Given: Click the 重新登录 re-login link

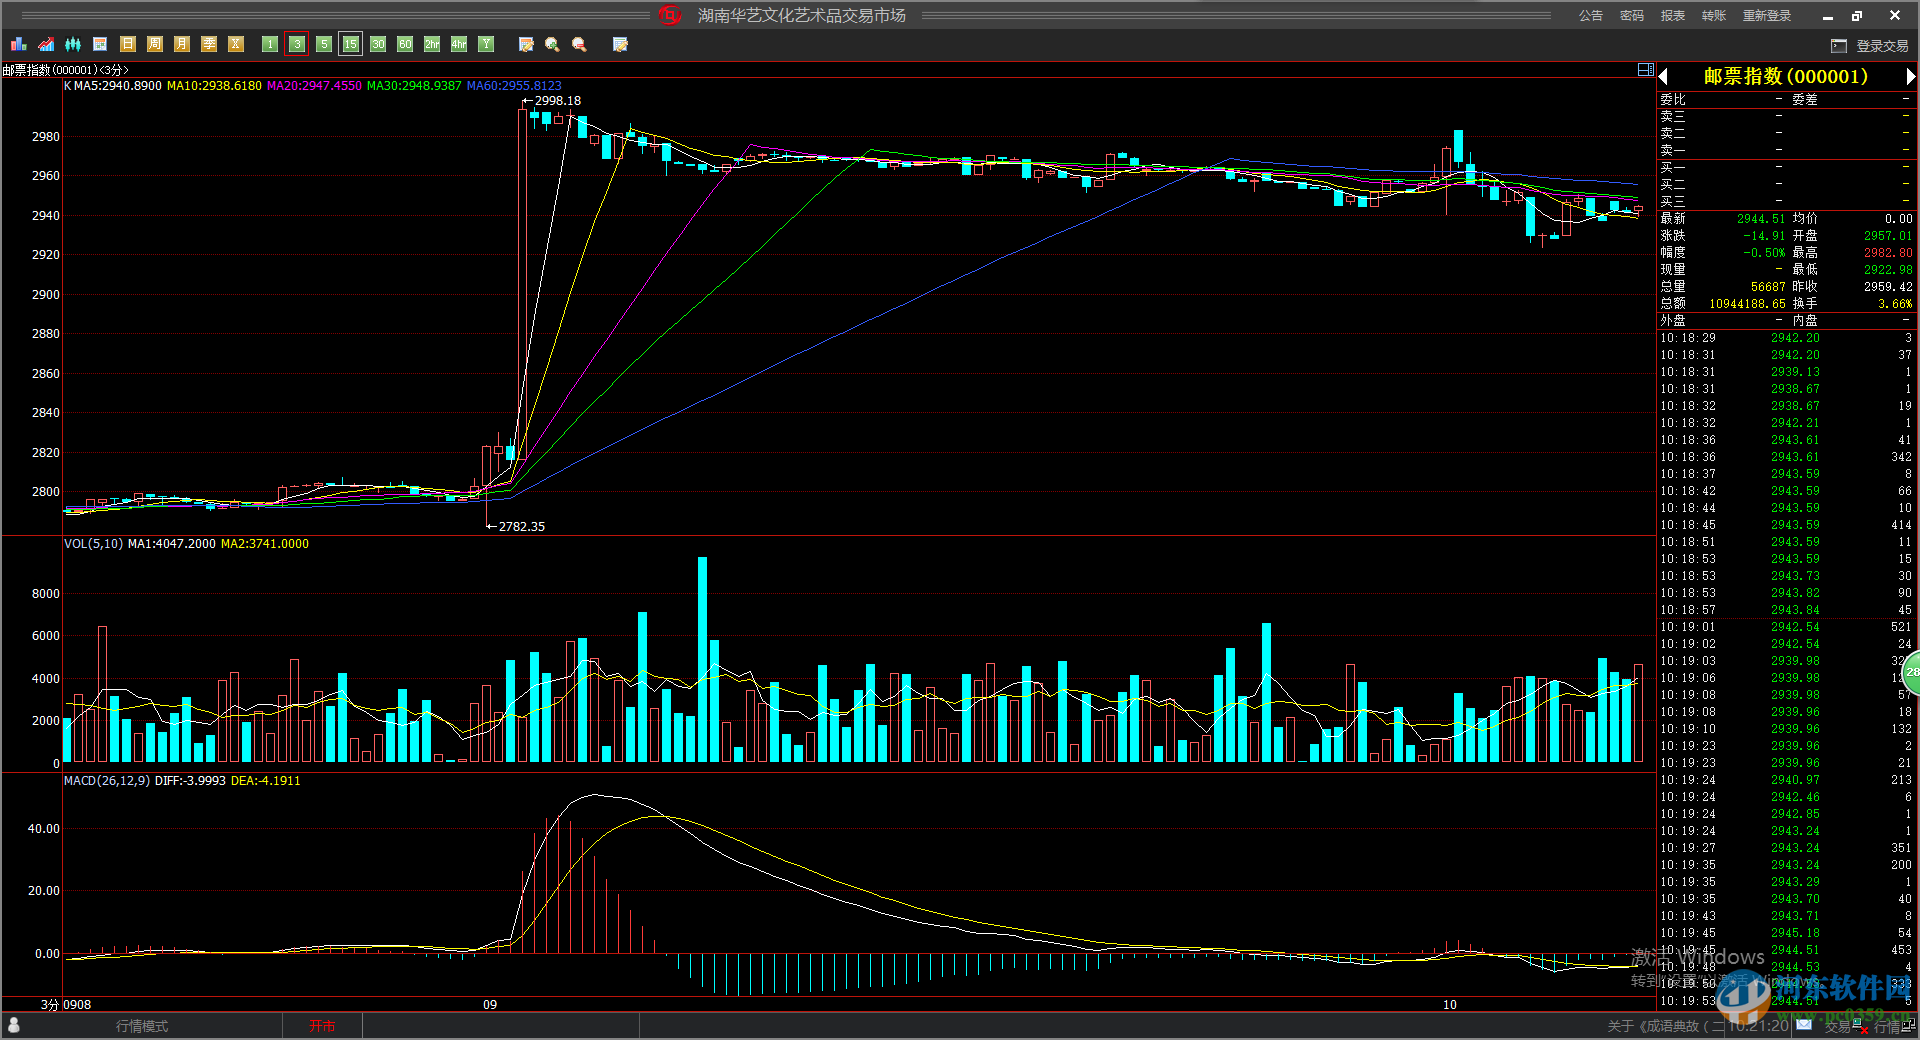Looking at the screenshot, I should 1766,16.
